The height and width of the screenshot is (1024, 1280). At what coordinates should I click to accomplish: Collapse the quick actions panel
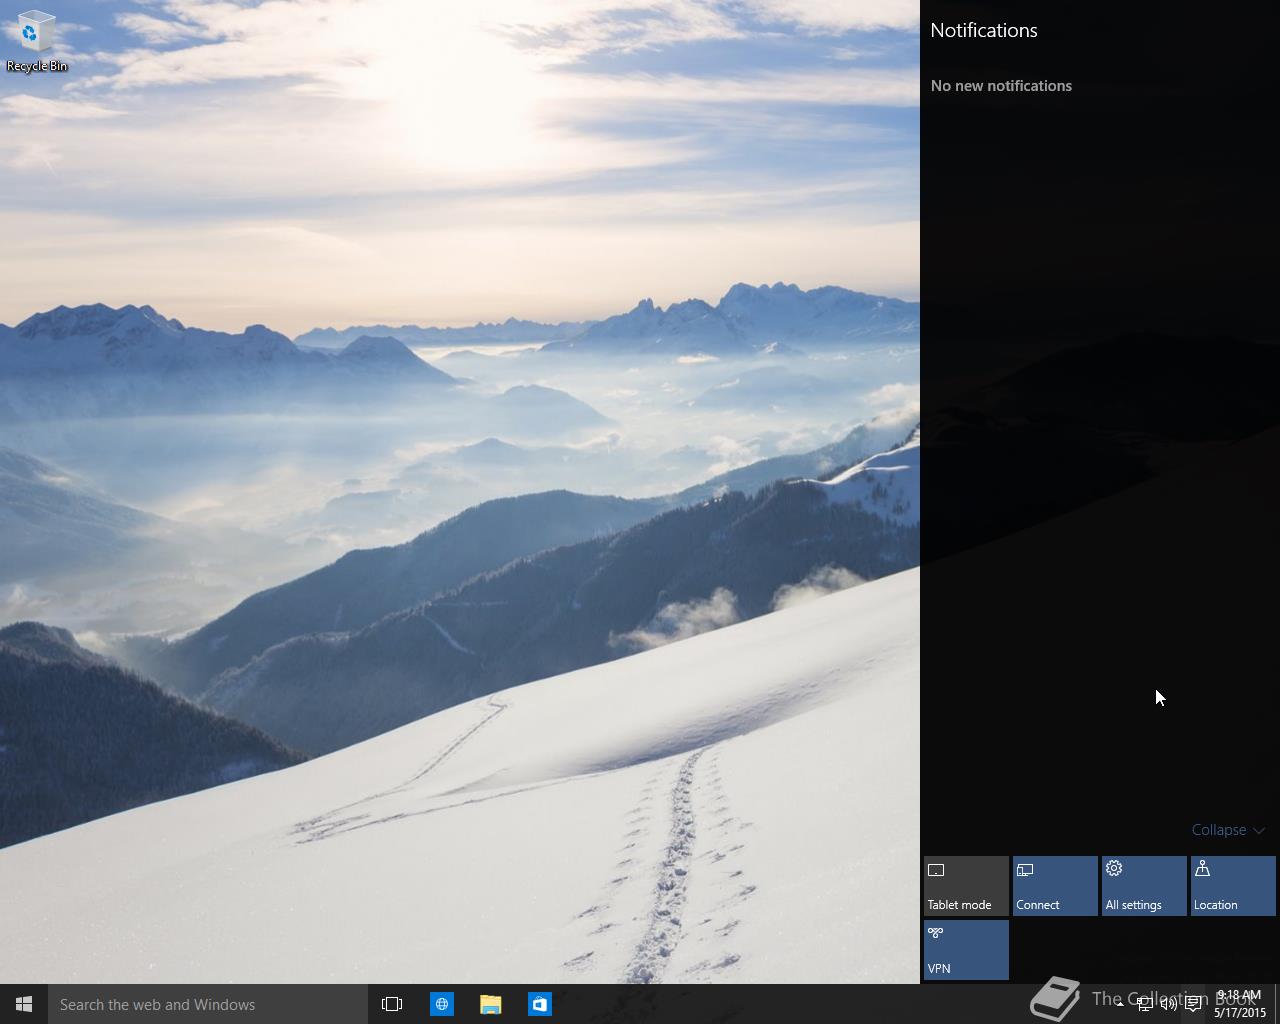point(1228,830)
